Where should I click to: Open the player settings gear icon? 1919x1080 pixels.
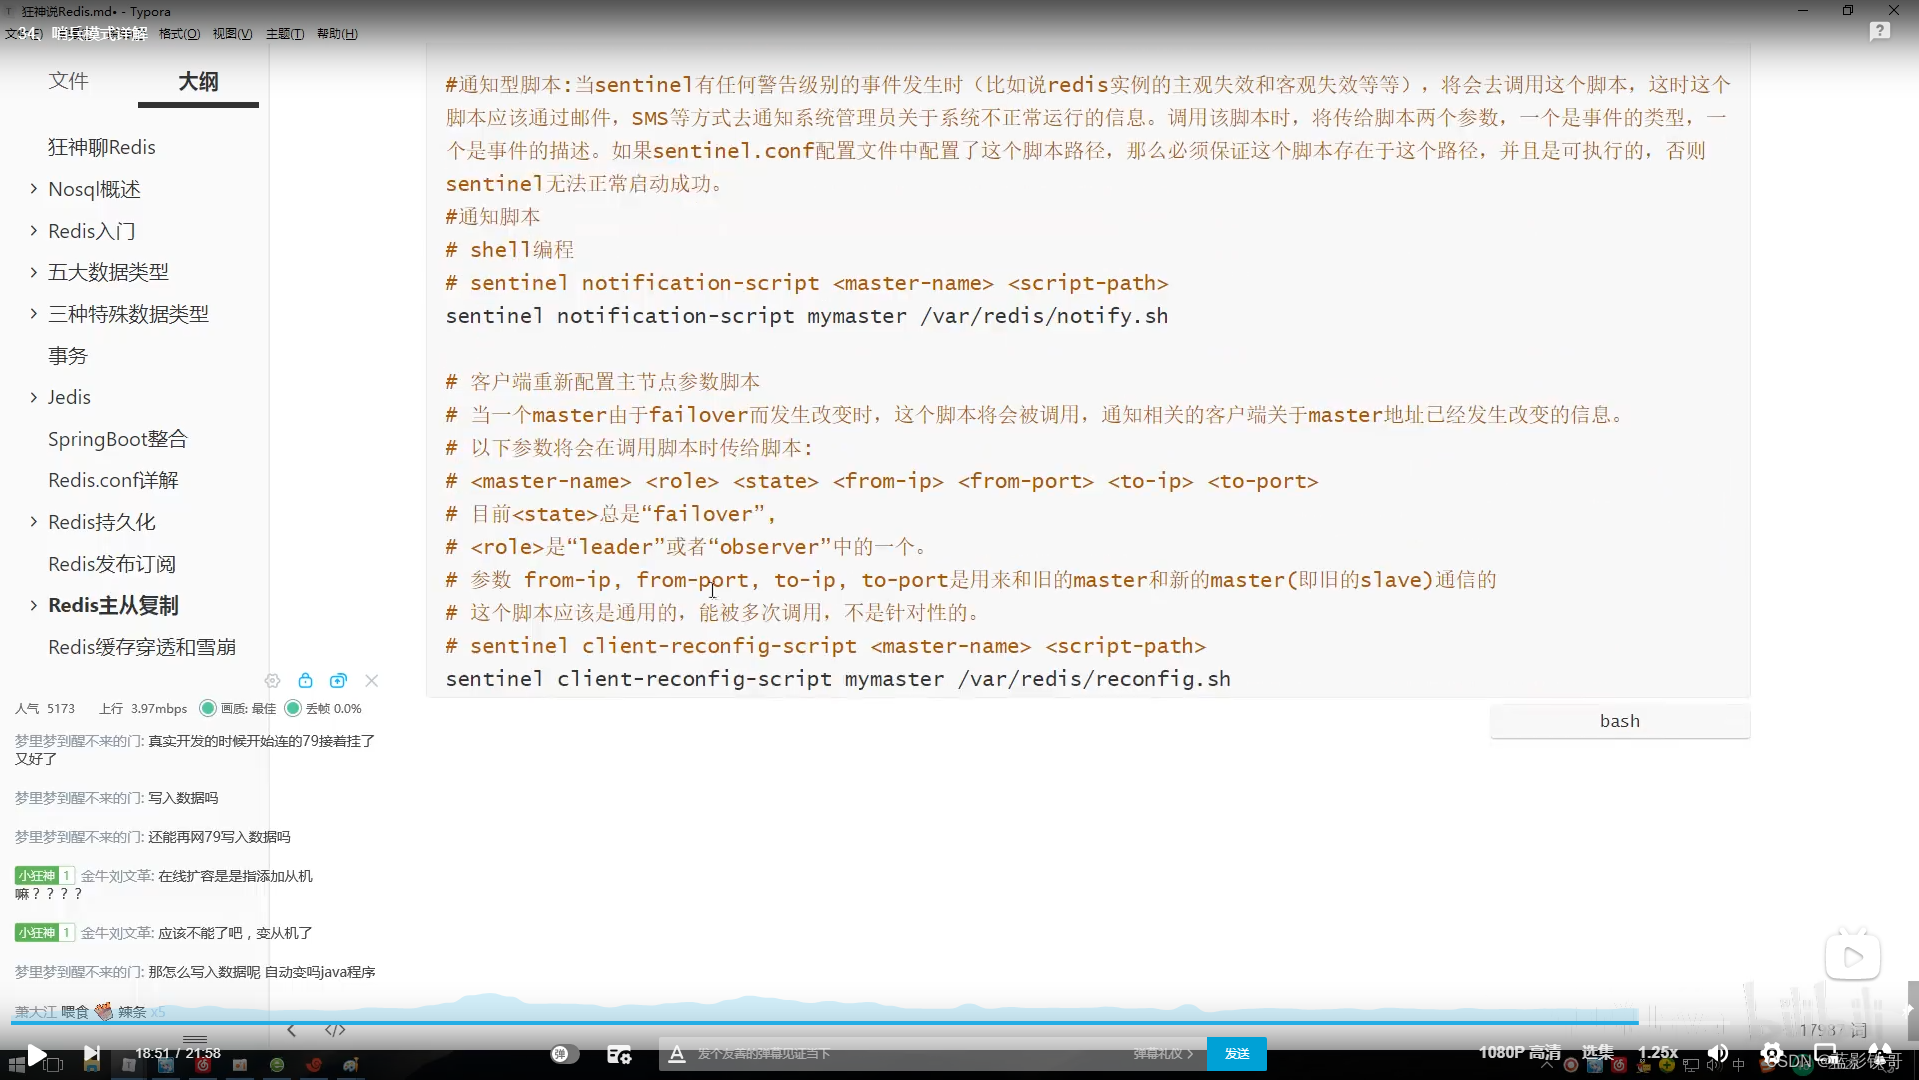pyautogui.click(x=1772, y=1053)
